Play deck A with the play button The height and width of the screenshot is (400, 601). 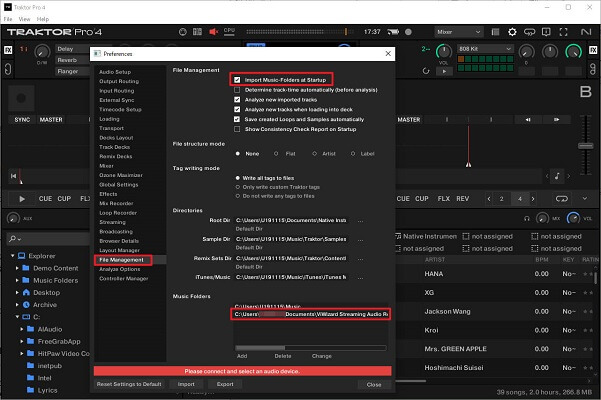click(x=22, y=198)
